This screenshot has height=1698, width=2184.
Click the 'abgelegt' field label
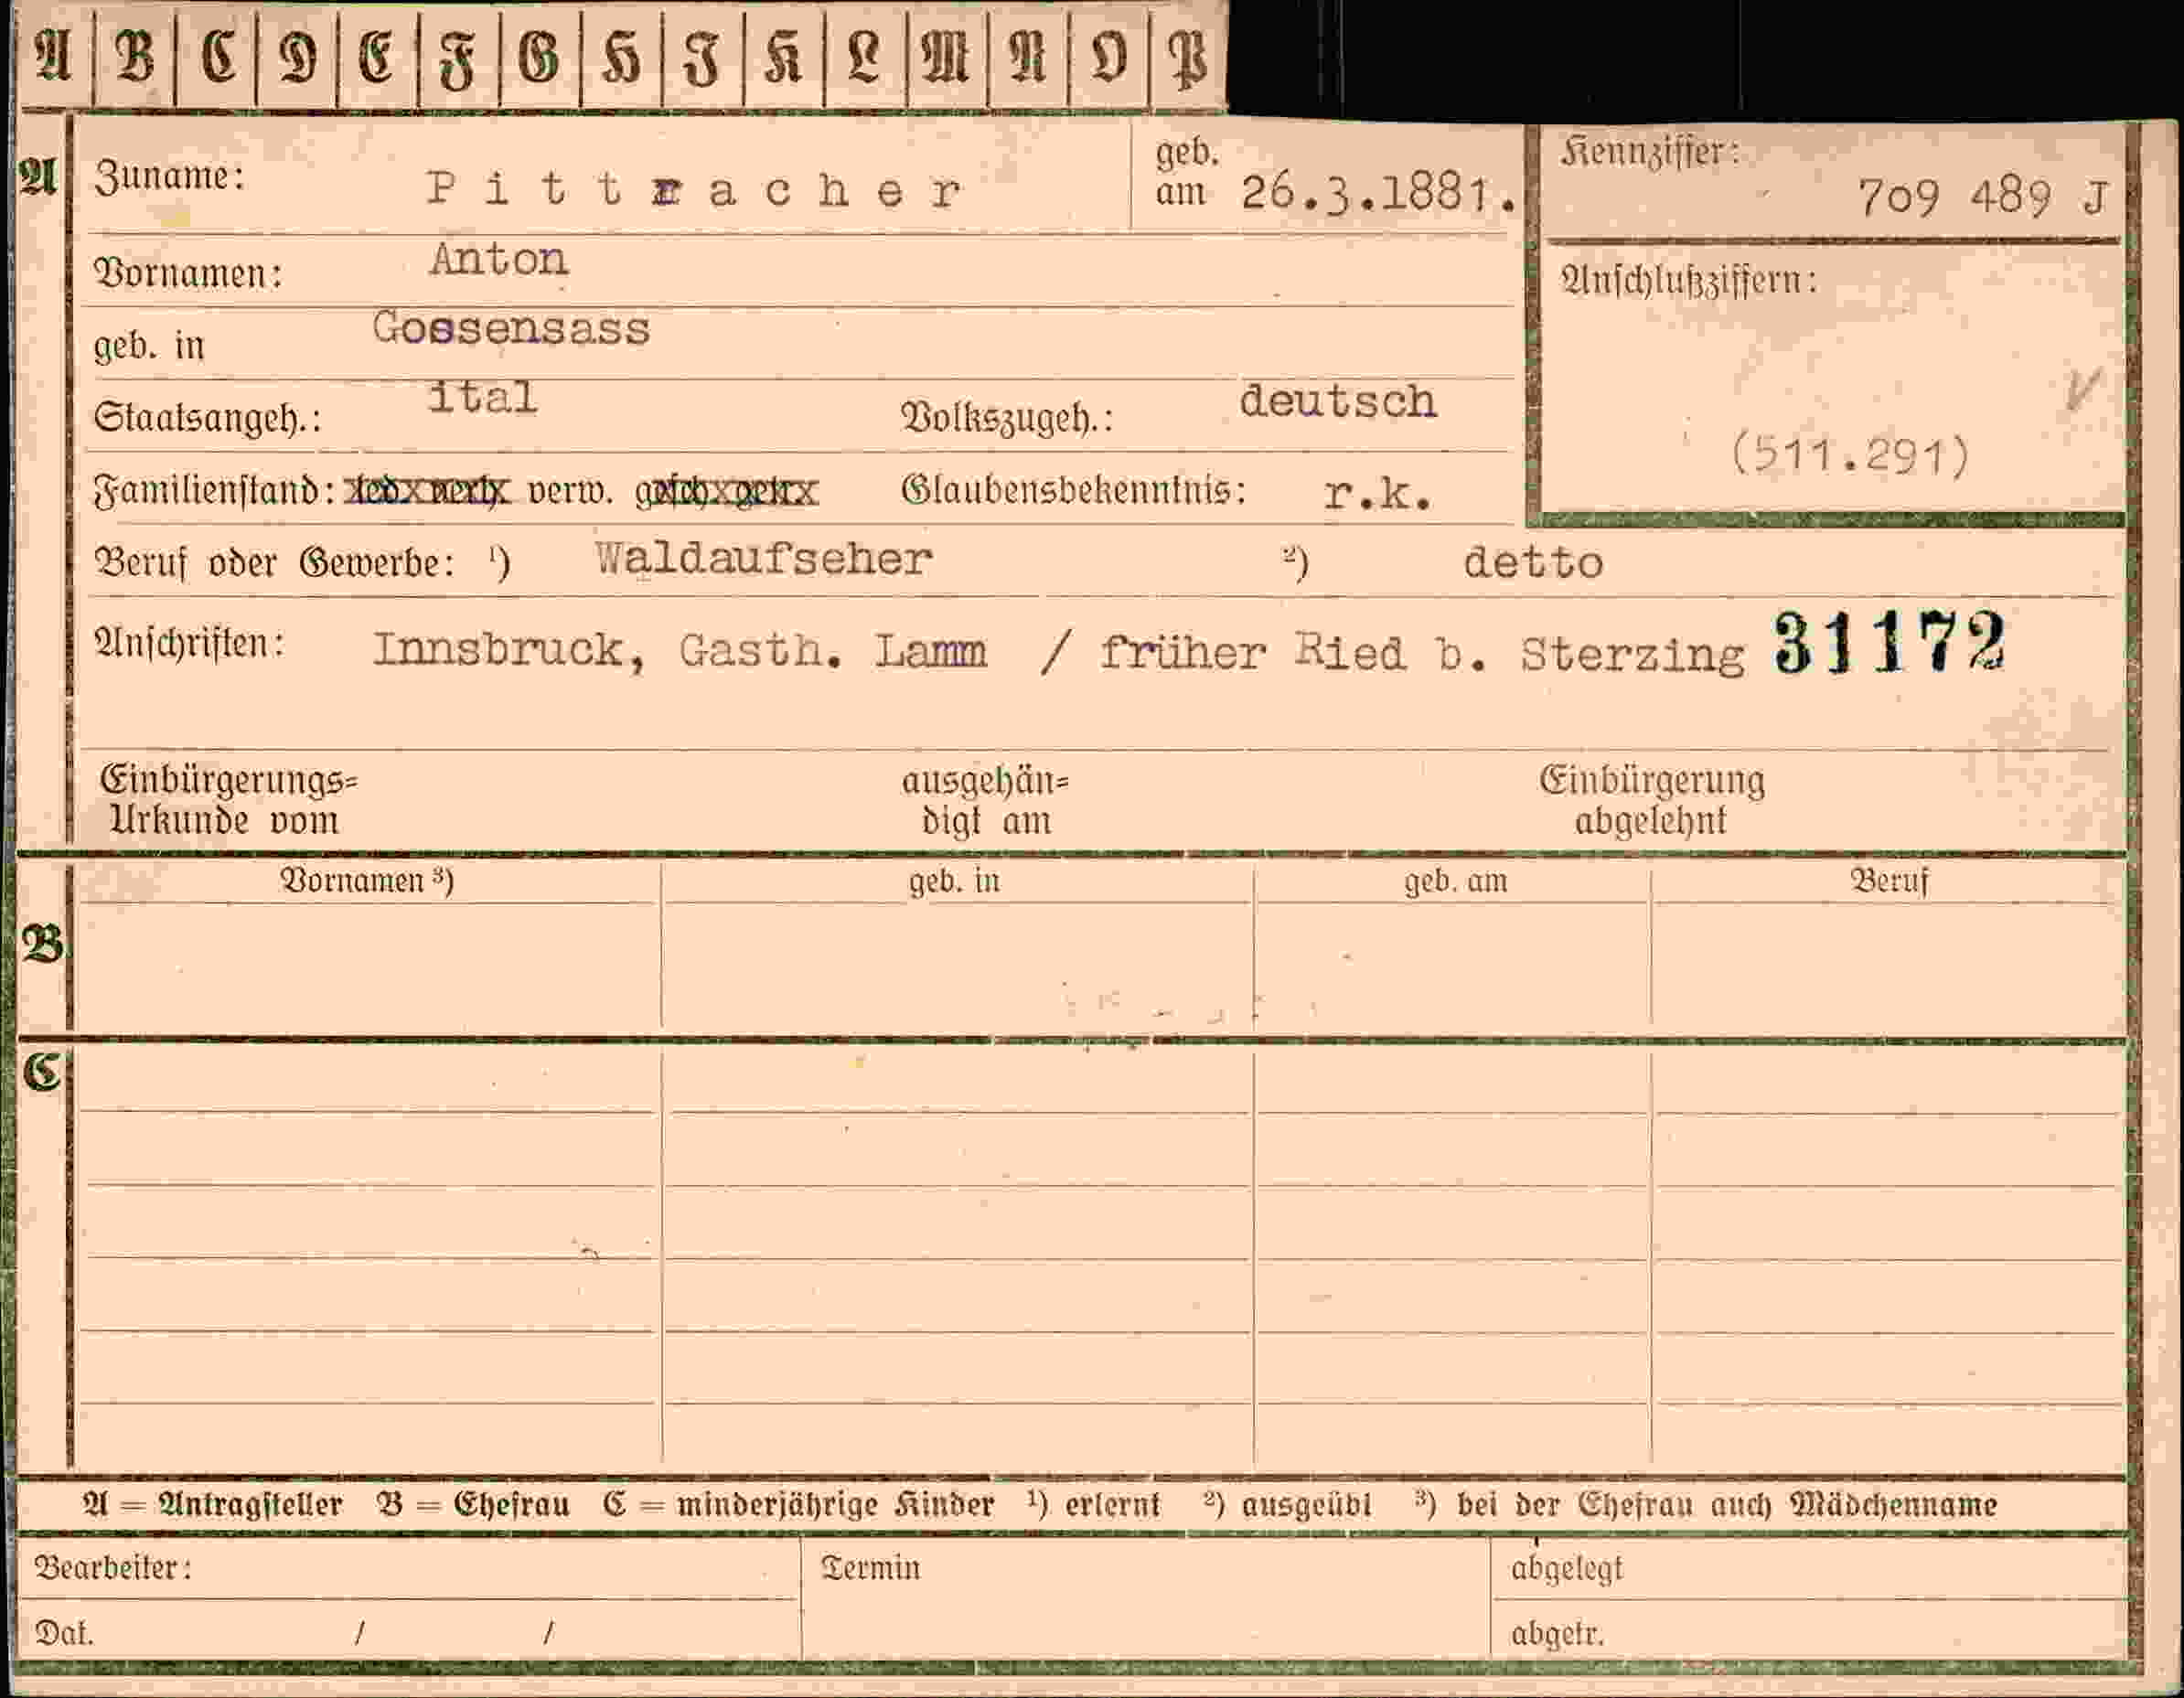(1567, 1569)
